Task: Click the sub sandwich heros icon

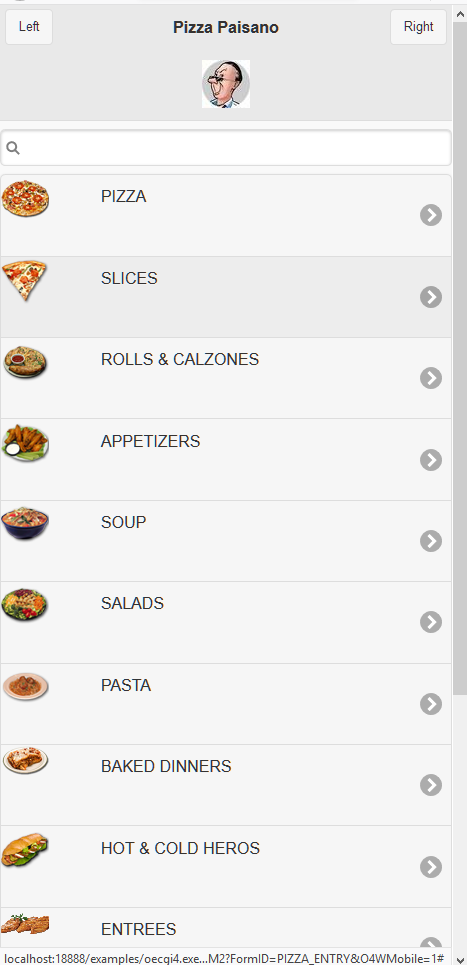Action: [x=25, y=850]
